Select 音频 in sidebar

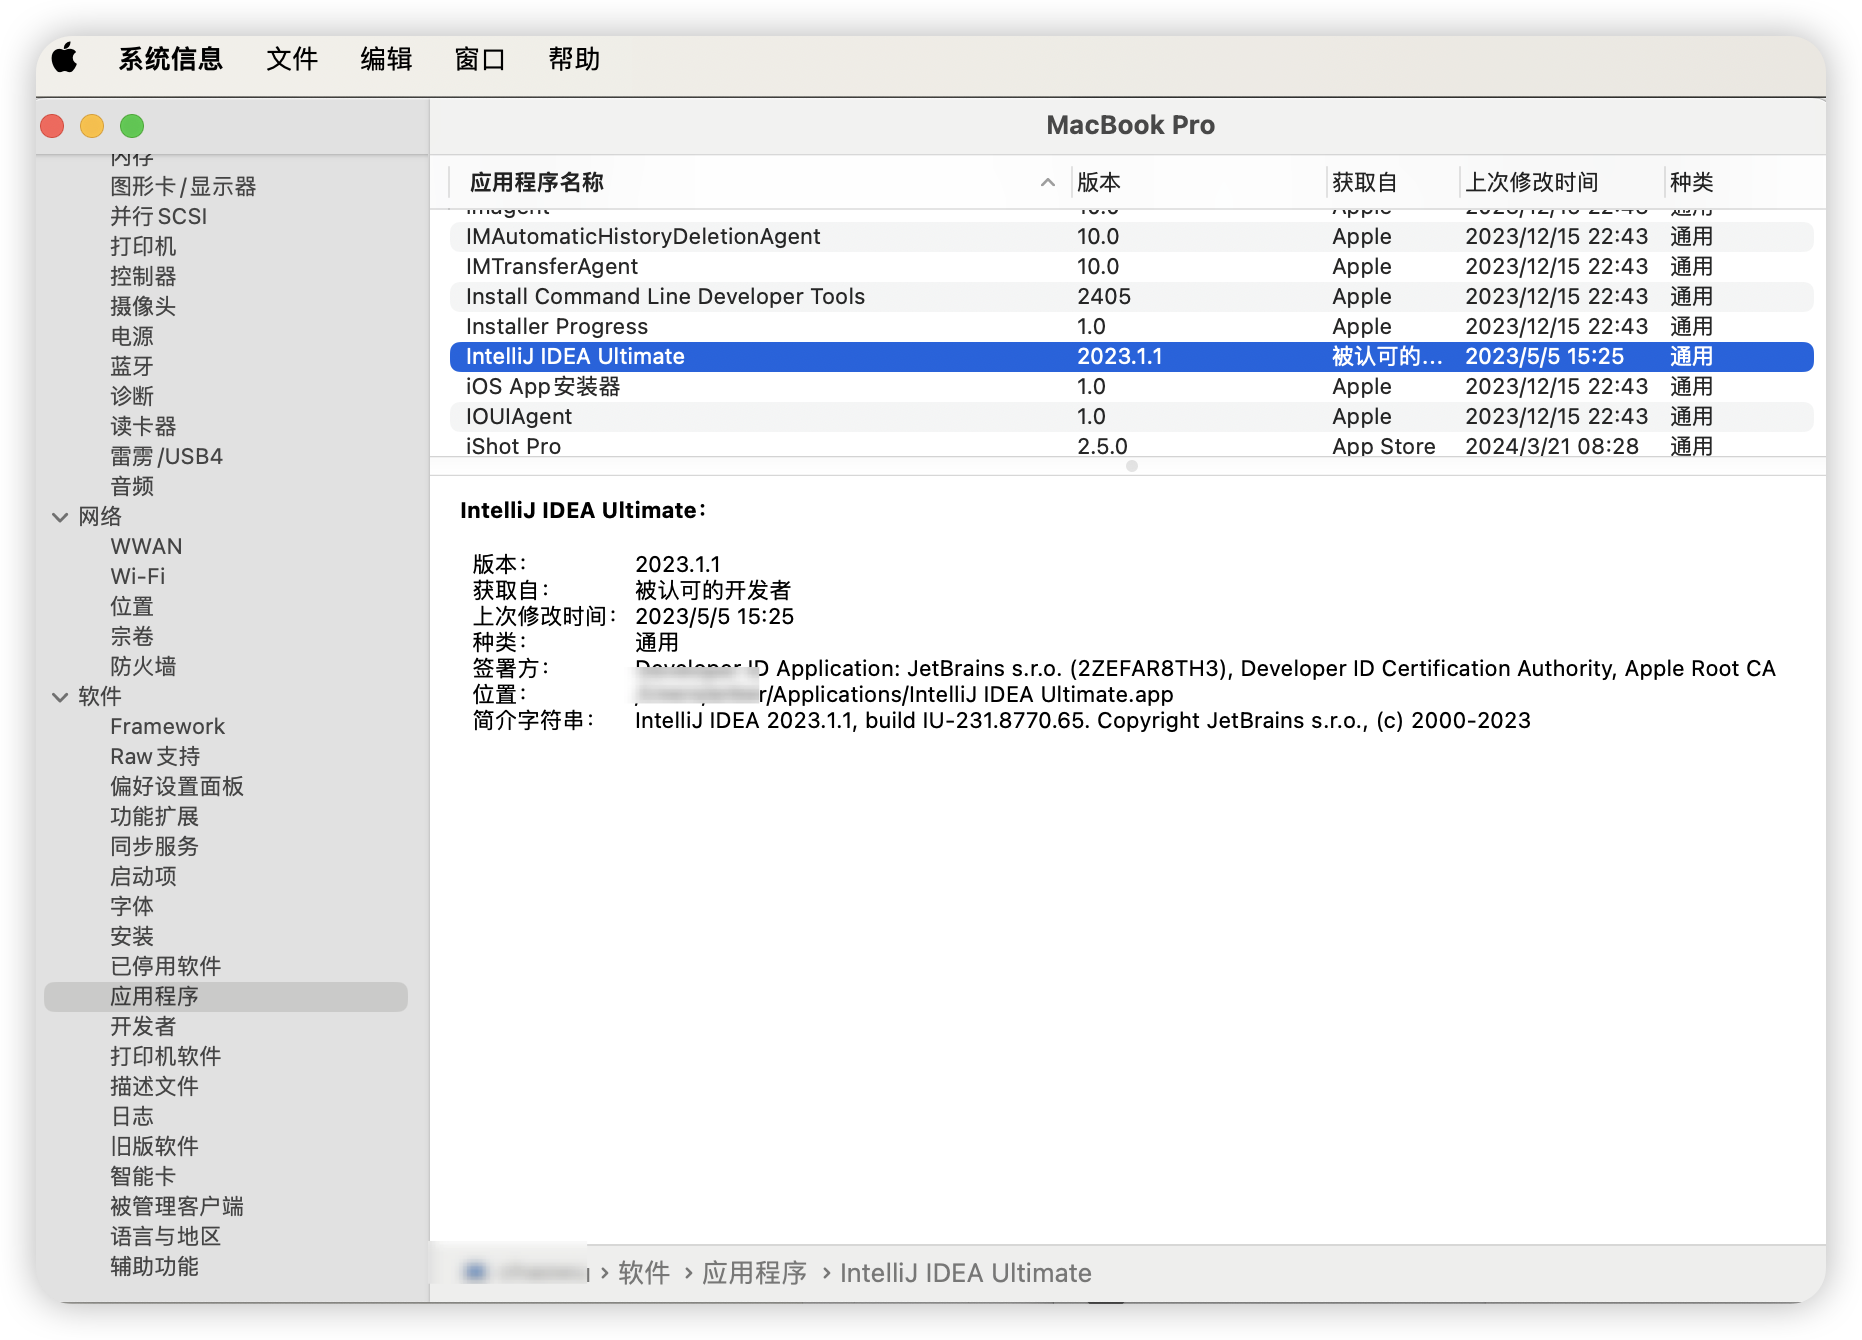coord(132,487)
